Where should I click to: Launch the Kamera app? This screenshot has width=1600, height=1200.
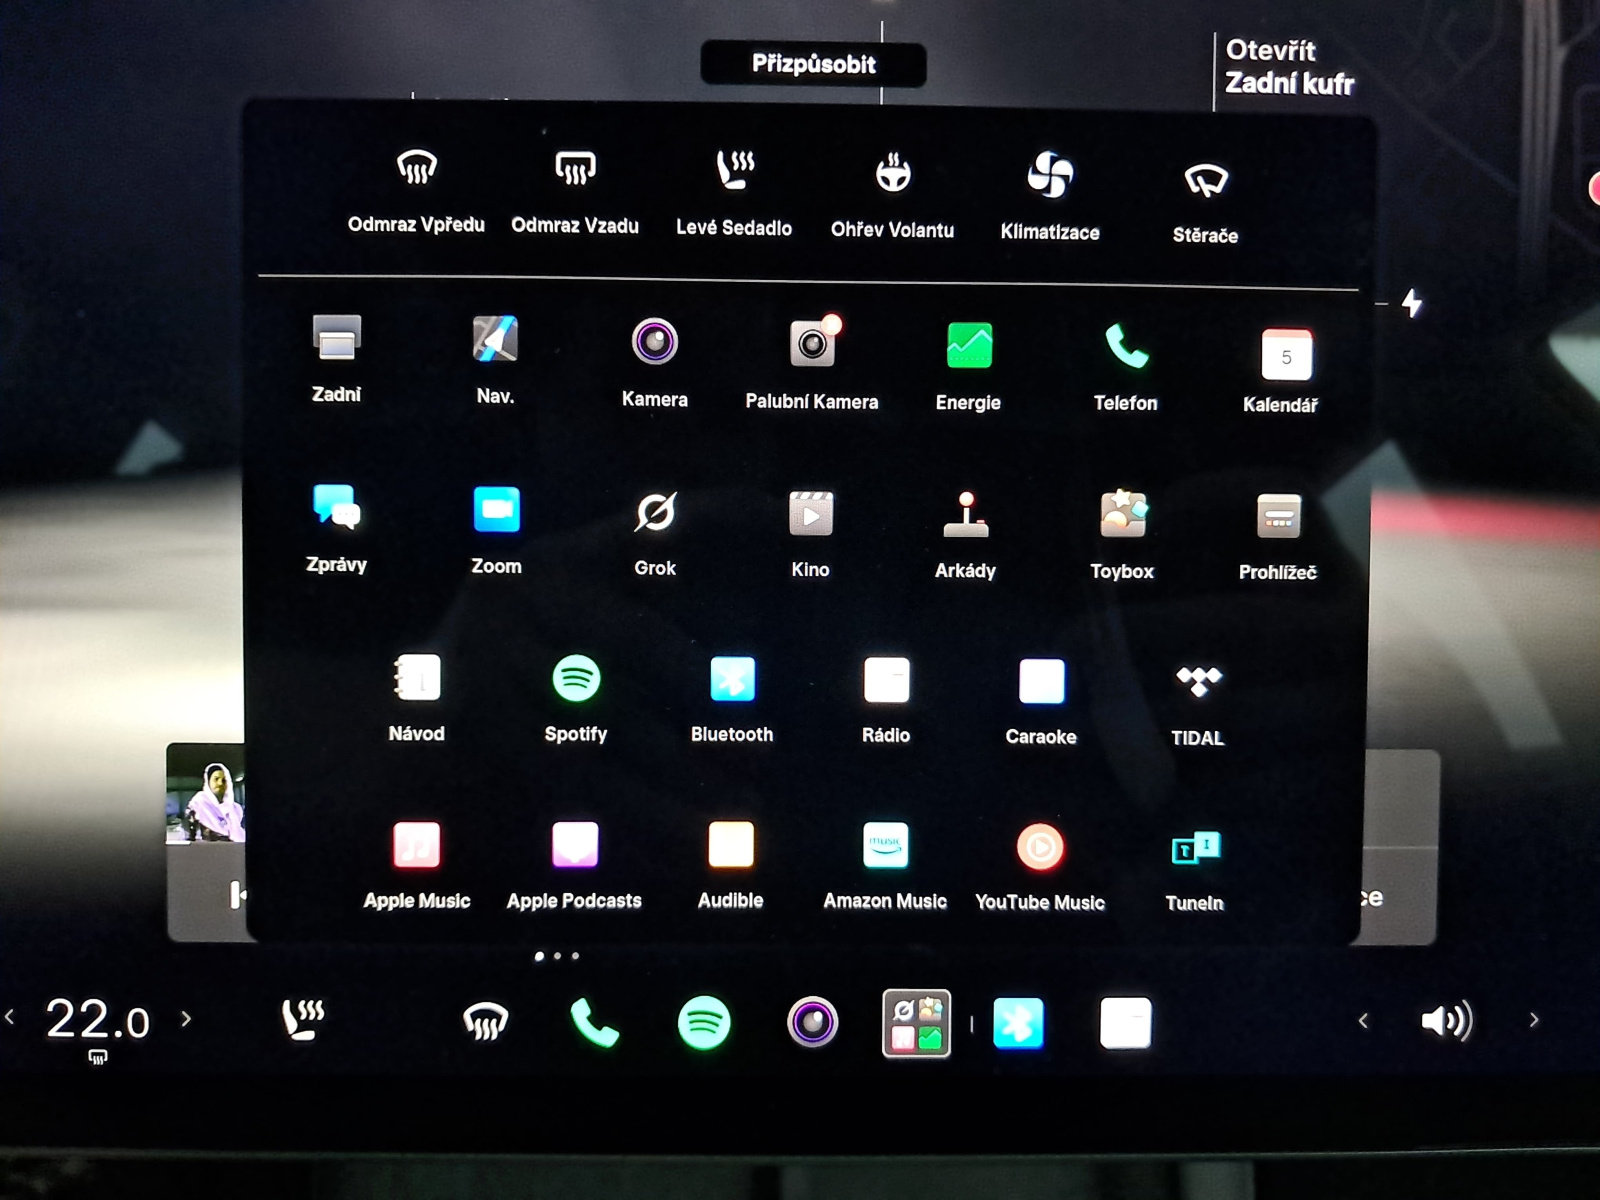[654, 363]
